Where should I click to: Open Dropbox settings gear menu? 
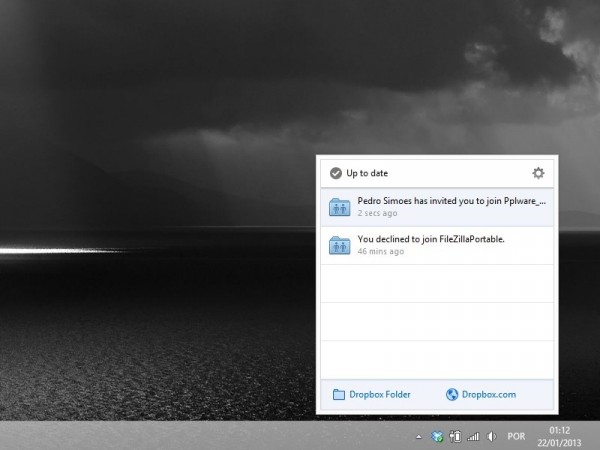[538, 173]
